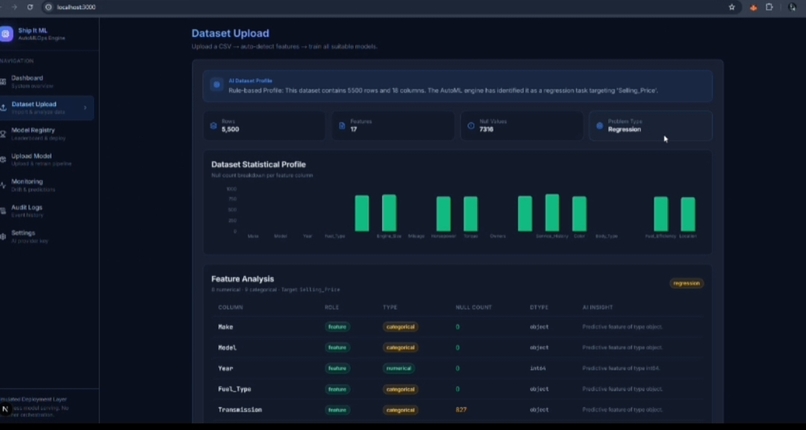The height and width of the screenshot is (430, 806).
Task: Click the 7316 null values figure
Action: pyautogui.click(x=486, y=129)
